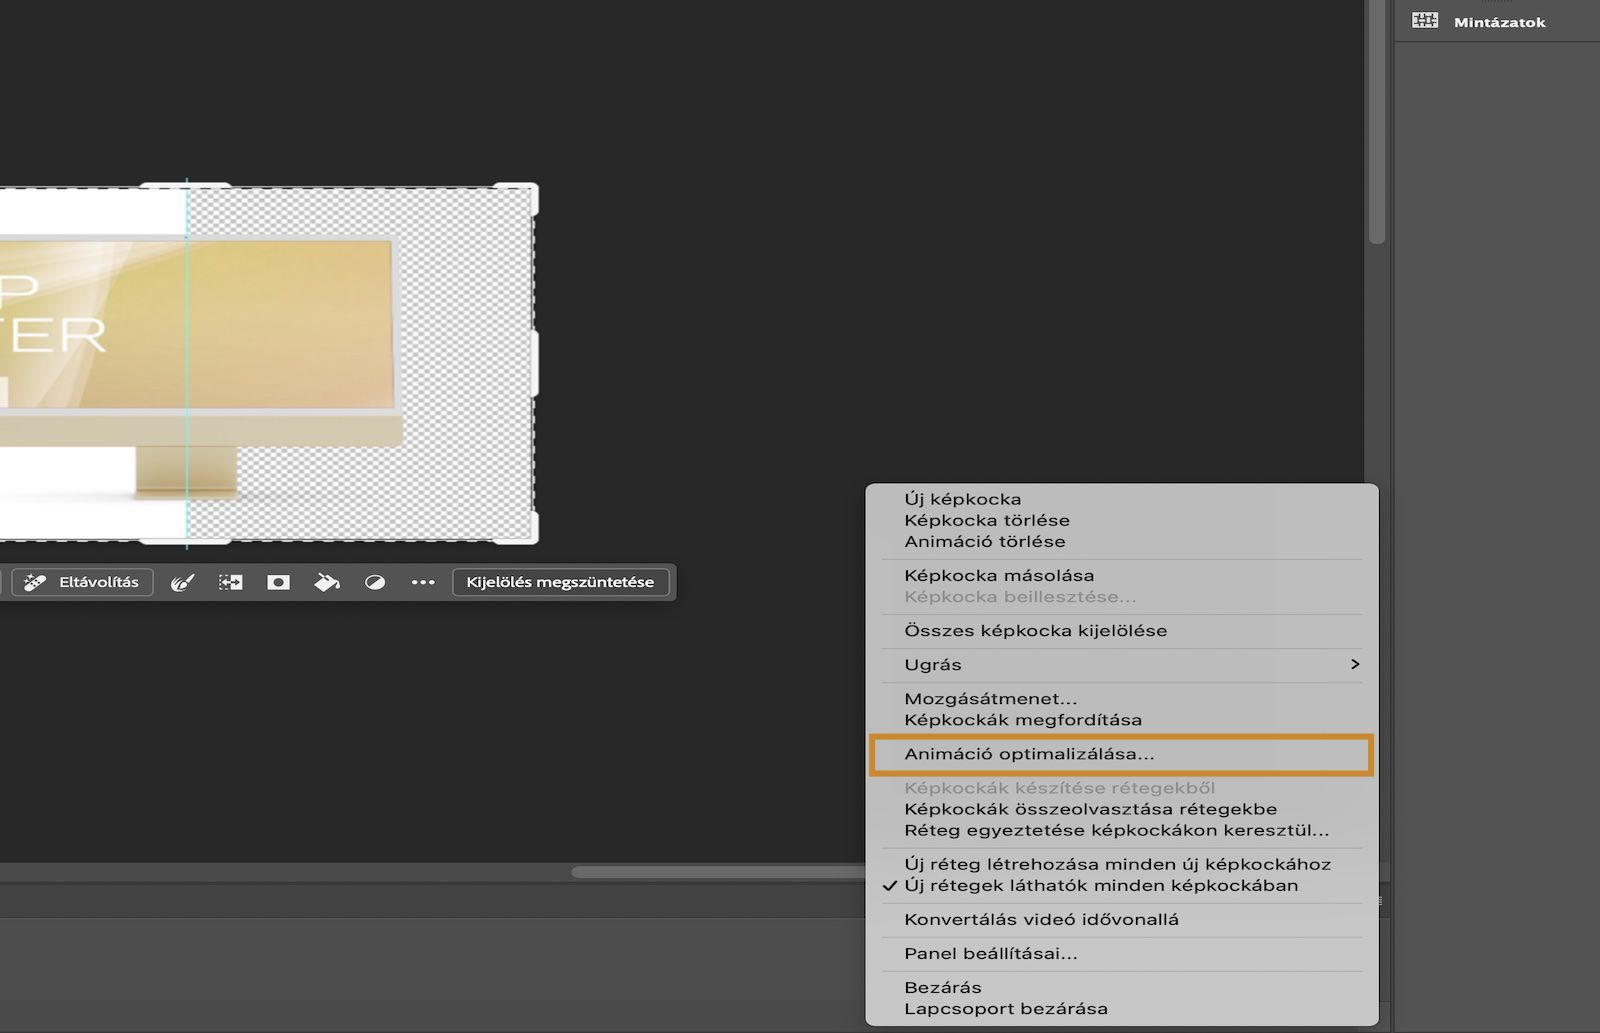Select the brush-style selection modify icon
The image size is (1600, 1033).
coord(182,582)
